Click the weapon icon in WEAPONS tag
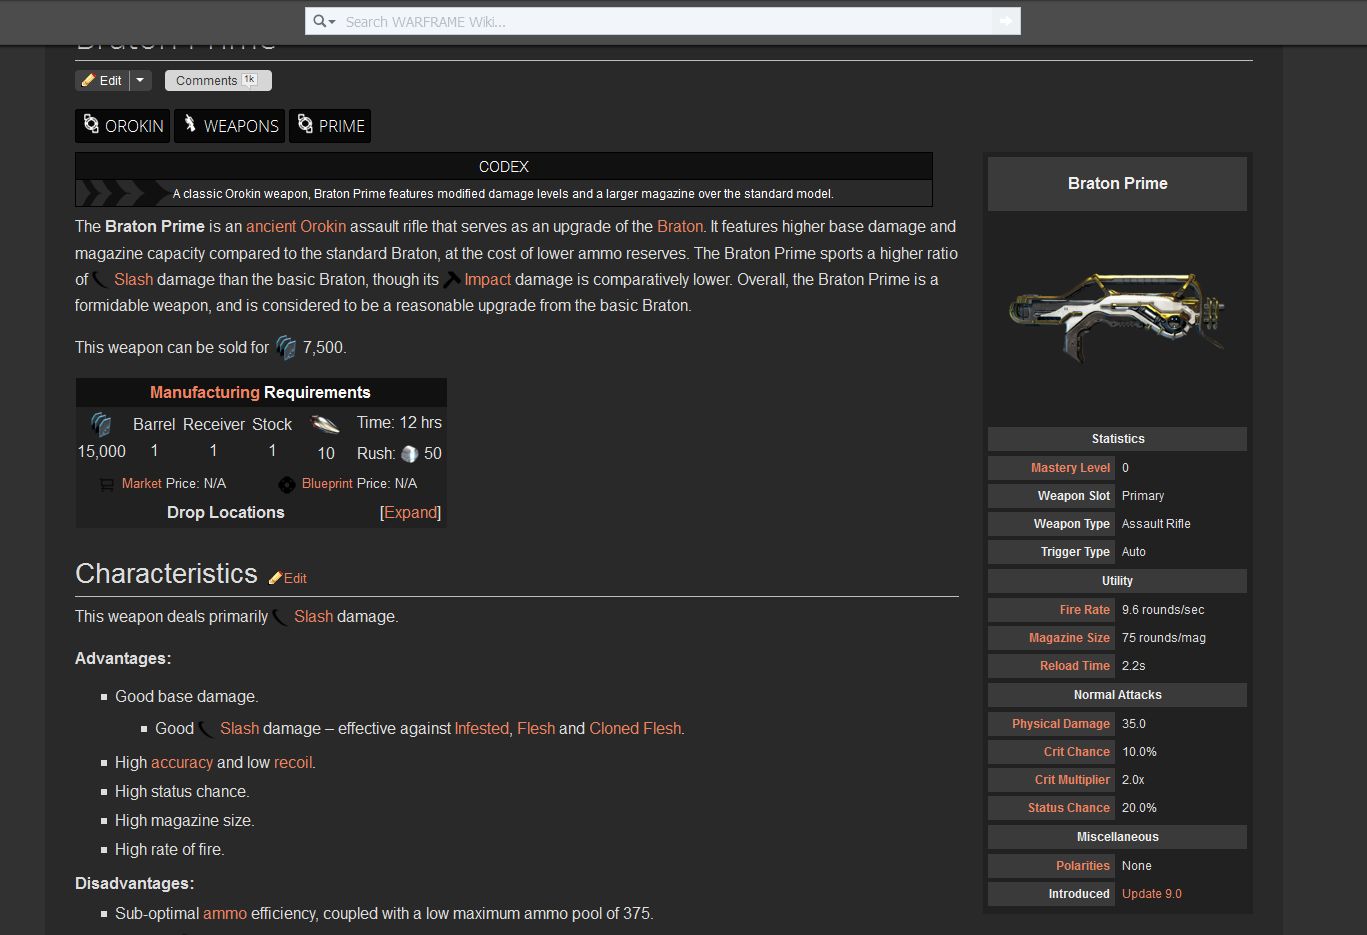1367x935 pixels. 189,125
